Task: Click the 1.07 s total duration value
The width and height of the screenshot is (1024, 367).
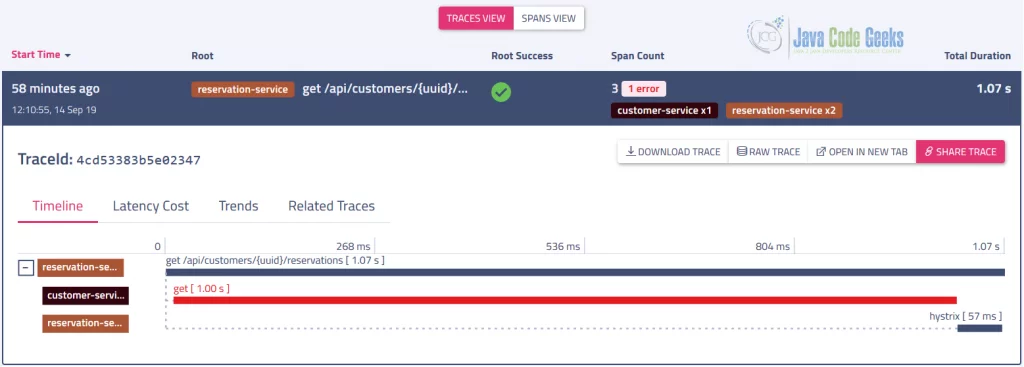Action: click(994, 89)
